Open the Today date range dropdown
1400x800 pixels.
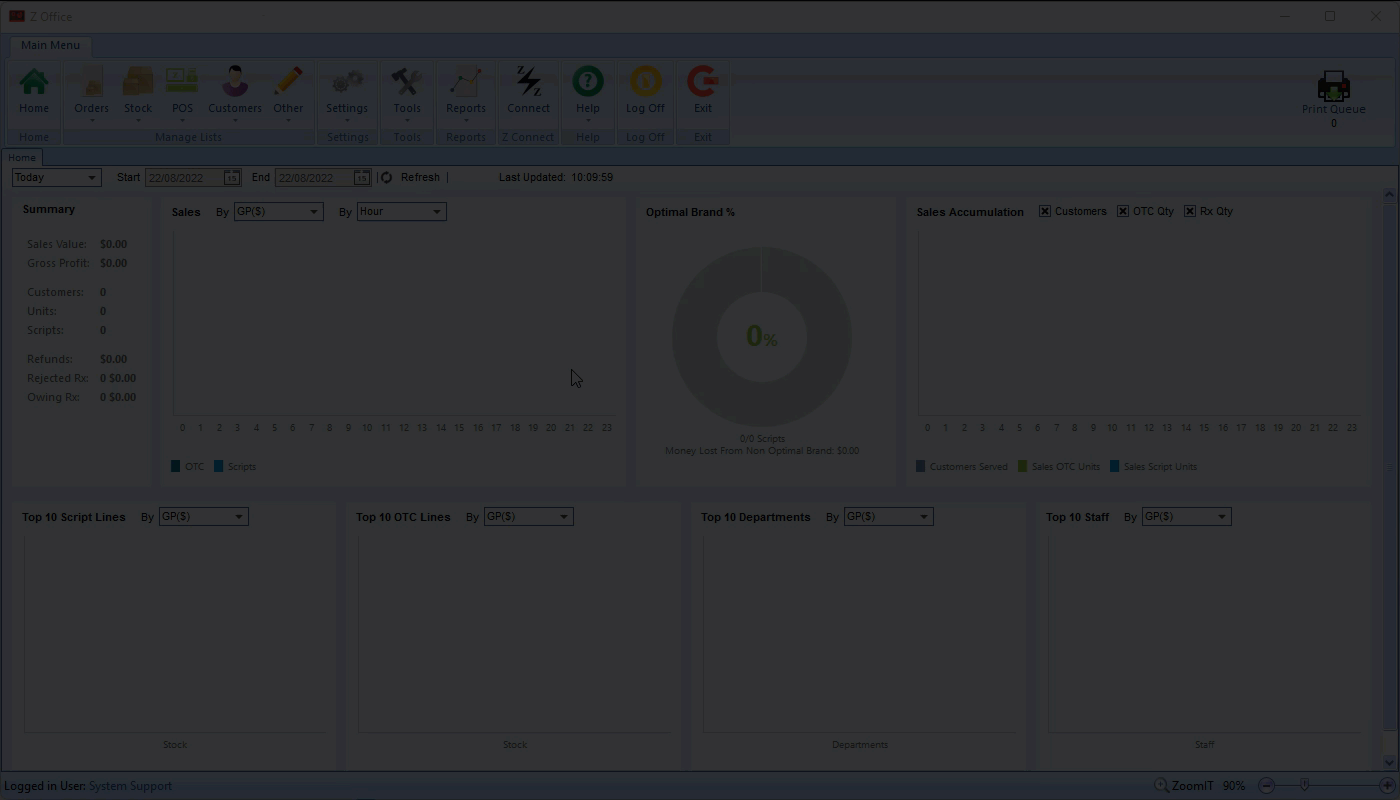[x=56, y=177]
